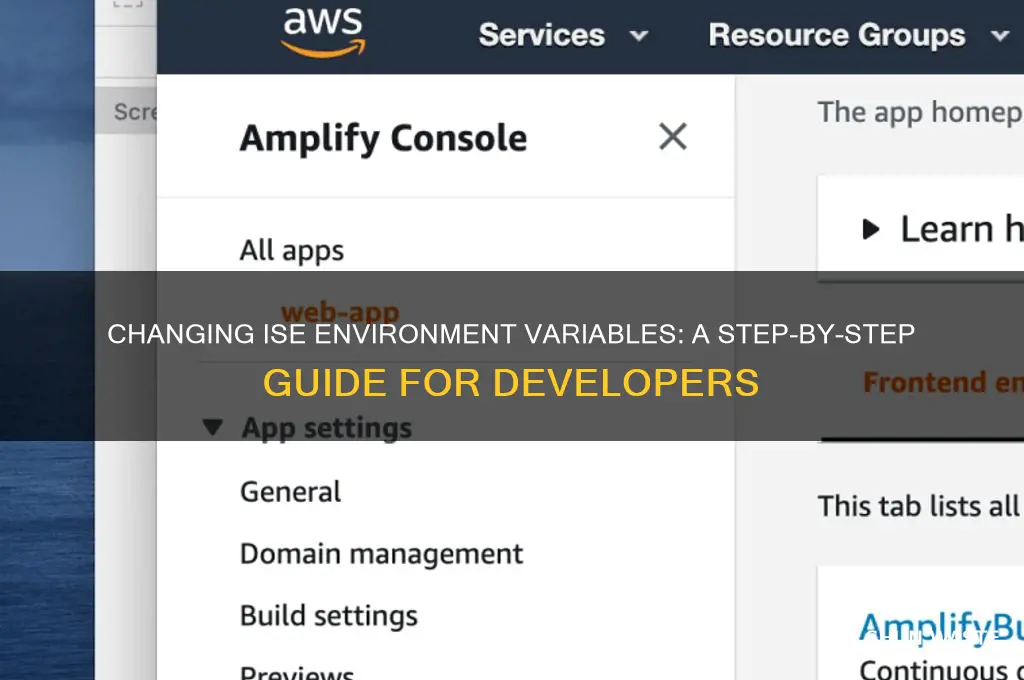Viewport: 1024px width, 680px height.
Task: Collapse the App settings section
Action: point(212,428)
